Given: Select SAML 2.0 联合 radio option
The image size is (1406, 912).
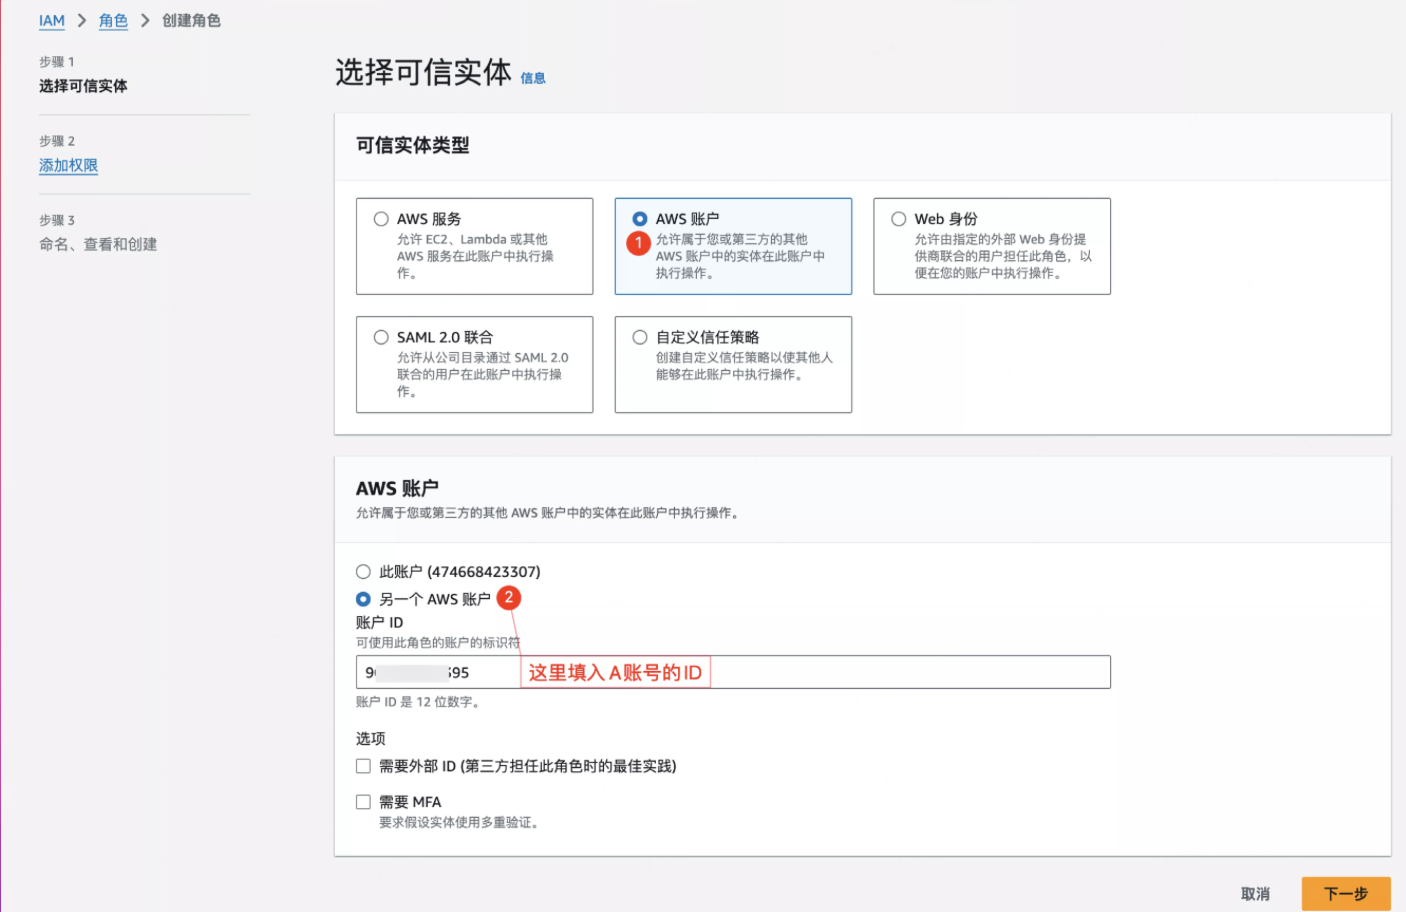Looking at the screenshot, I should 381,337.
